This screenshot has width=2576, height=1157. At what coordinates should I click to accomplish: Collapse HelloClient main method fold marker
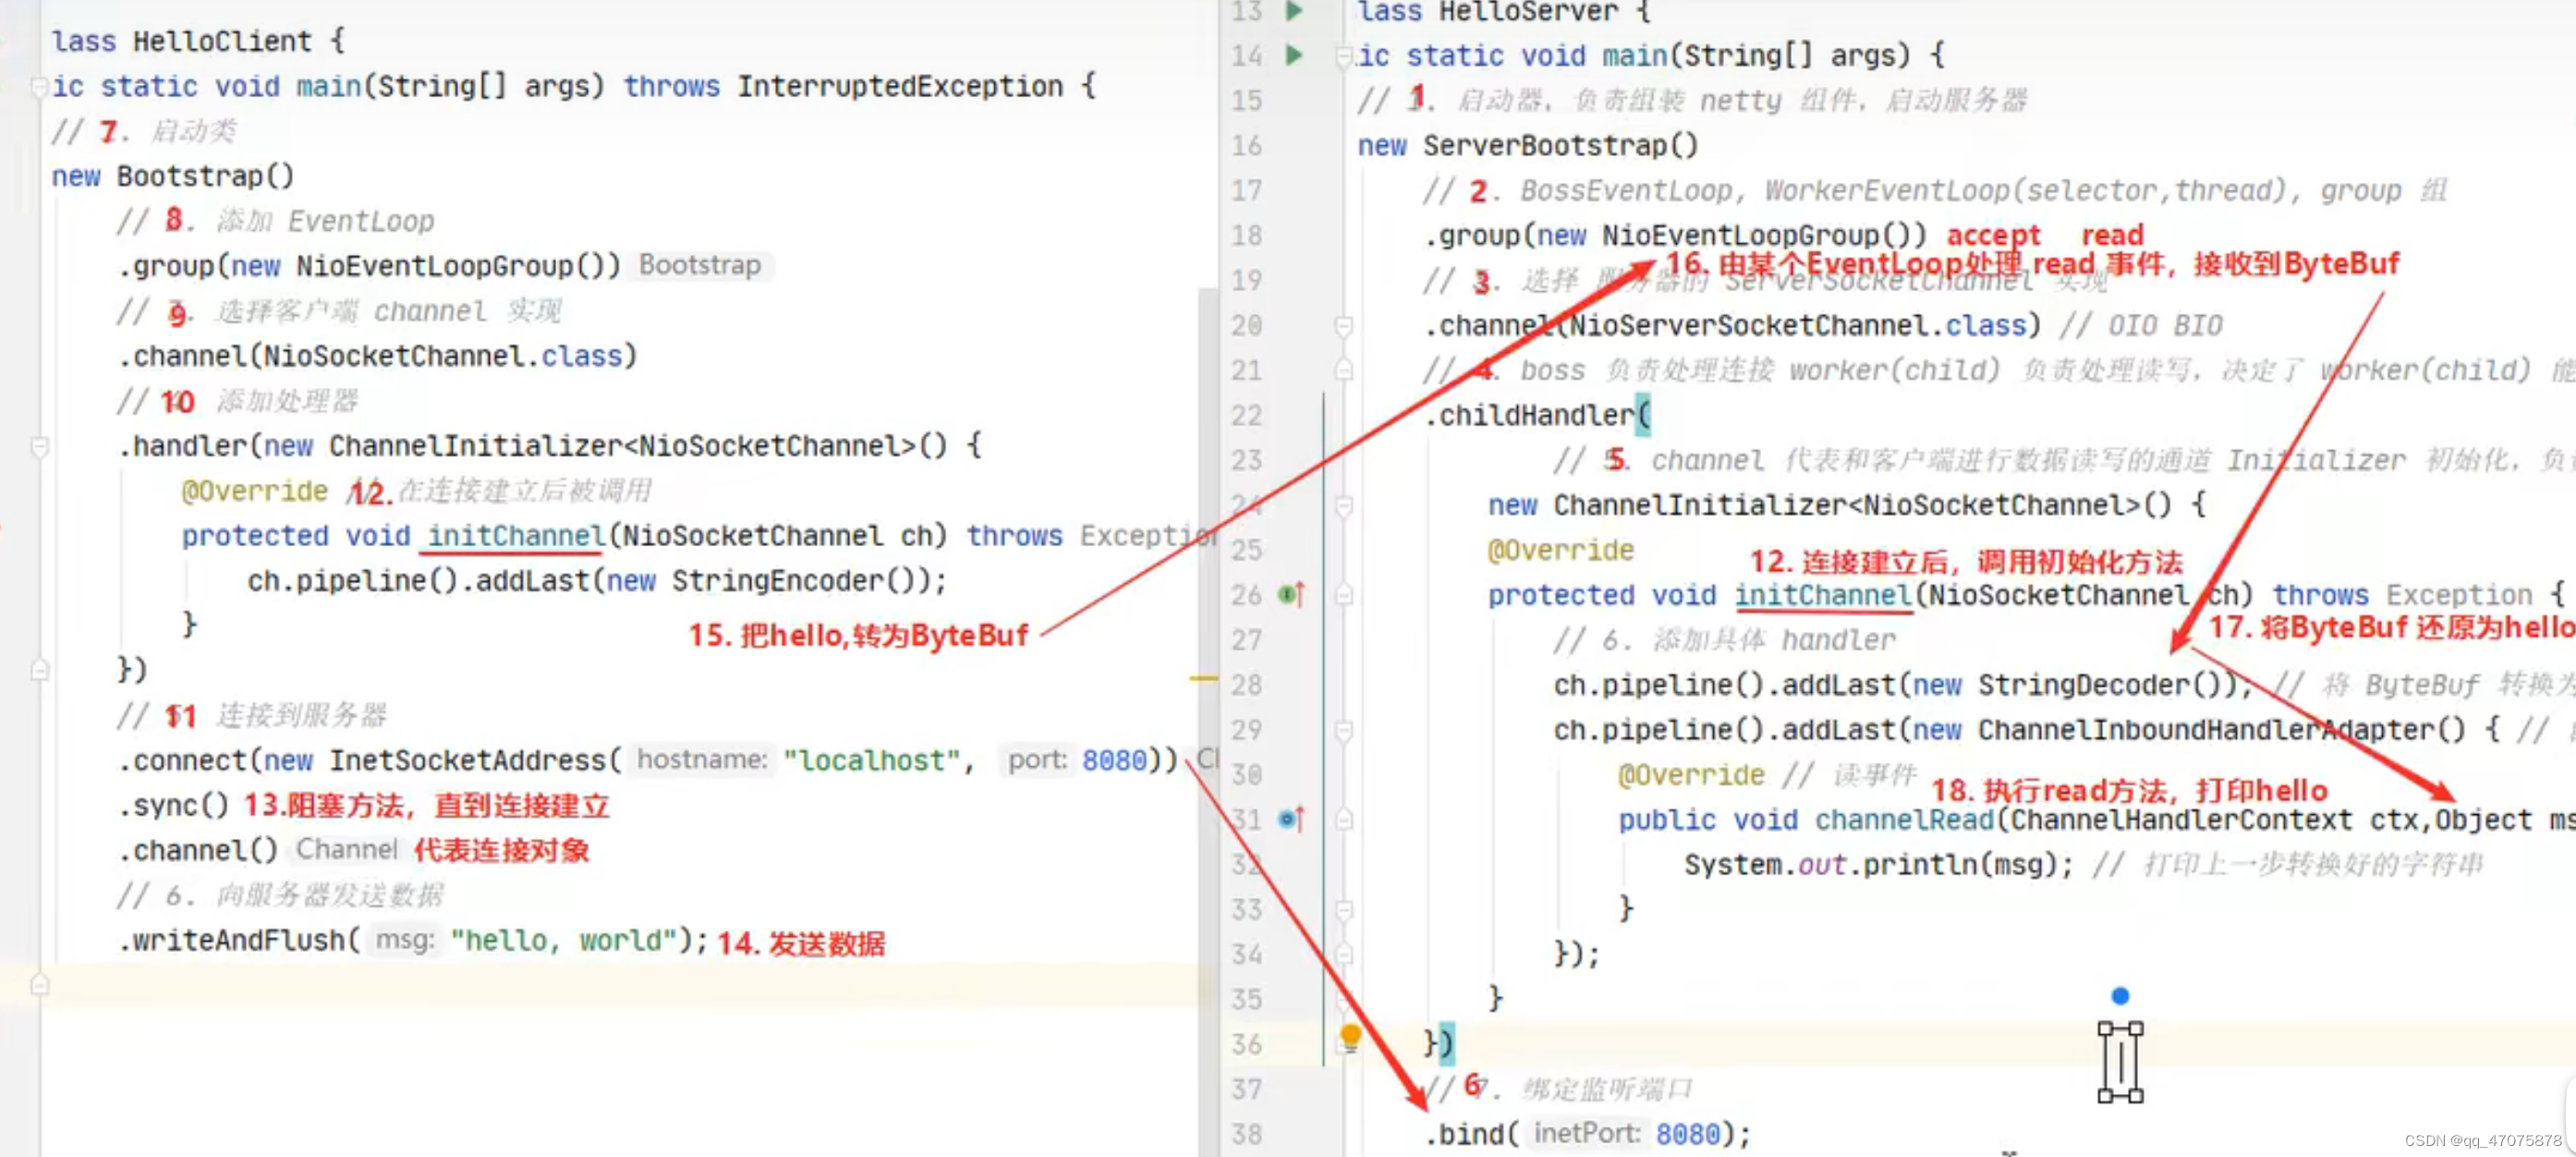coord(40,87)
